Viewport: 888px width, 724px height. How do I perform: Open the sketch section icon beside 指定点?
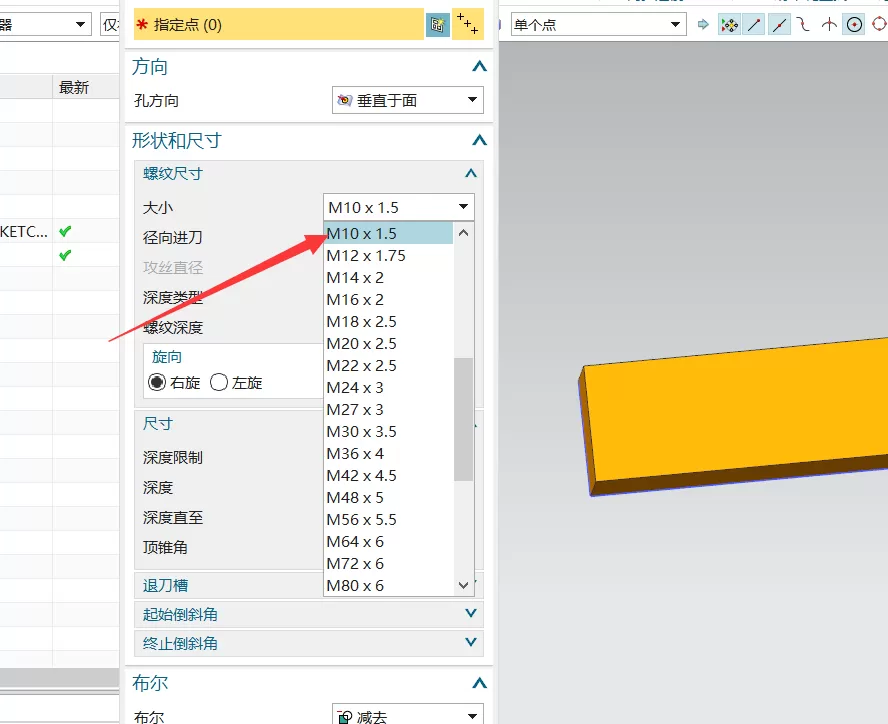pos(437,24)
